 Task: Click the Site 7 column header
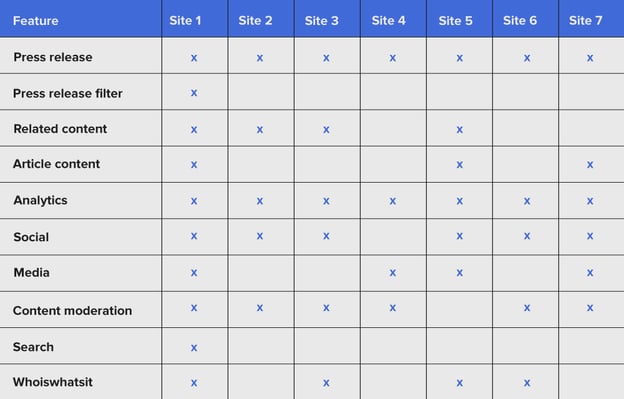point(585,21)
